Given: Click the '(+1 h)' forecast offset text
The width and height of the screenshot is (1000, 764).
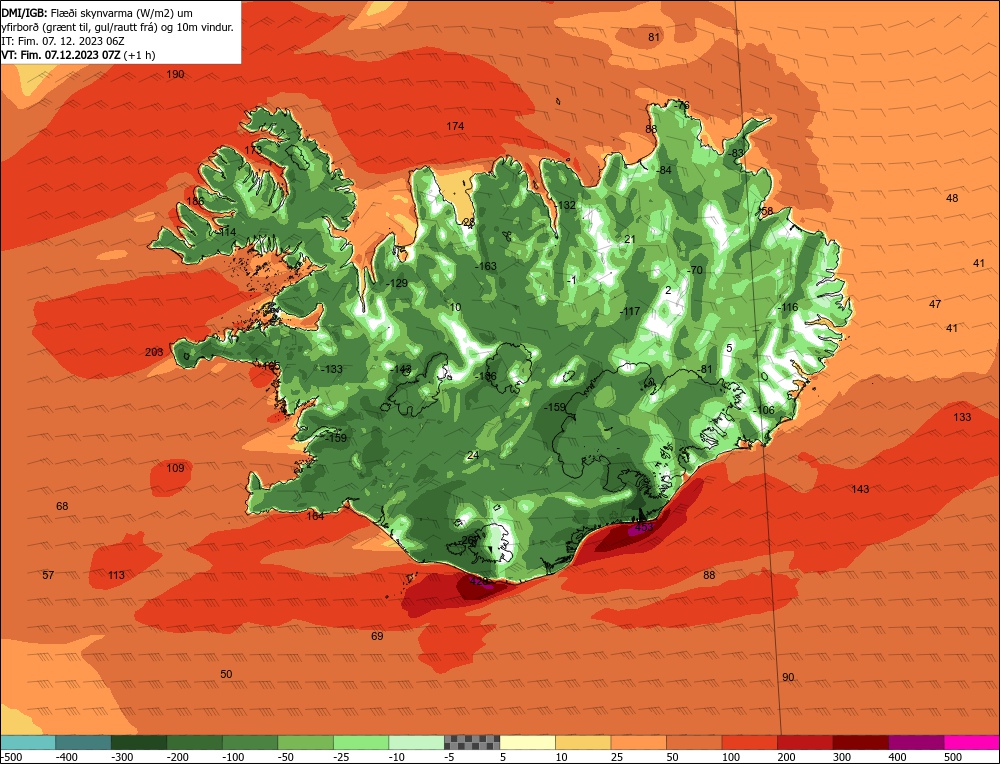Looking at the screenshot, I should click(x=139, y=55).
